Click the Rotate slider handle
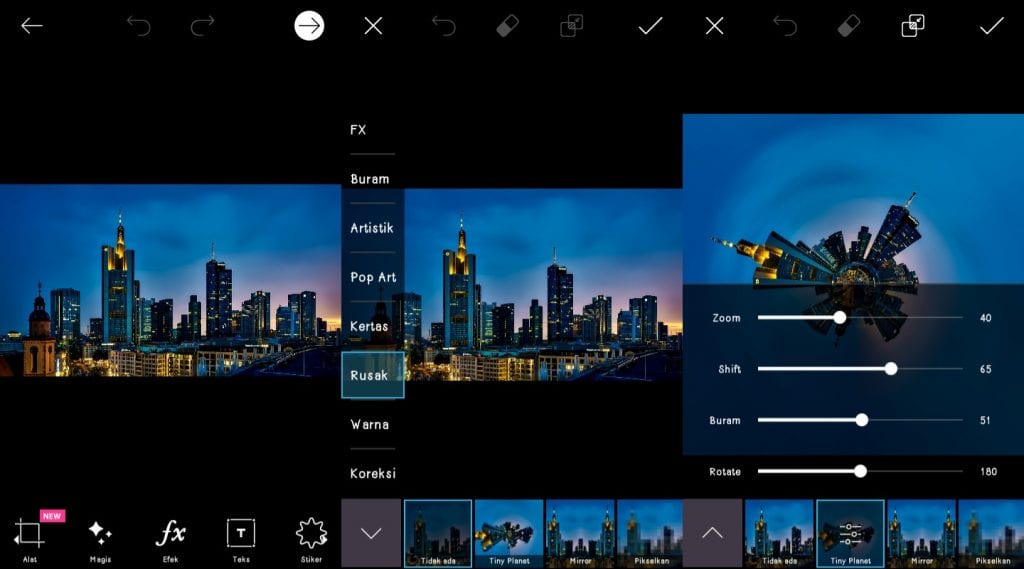The image size is (1024, 569). click(860, 471)
